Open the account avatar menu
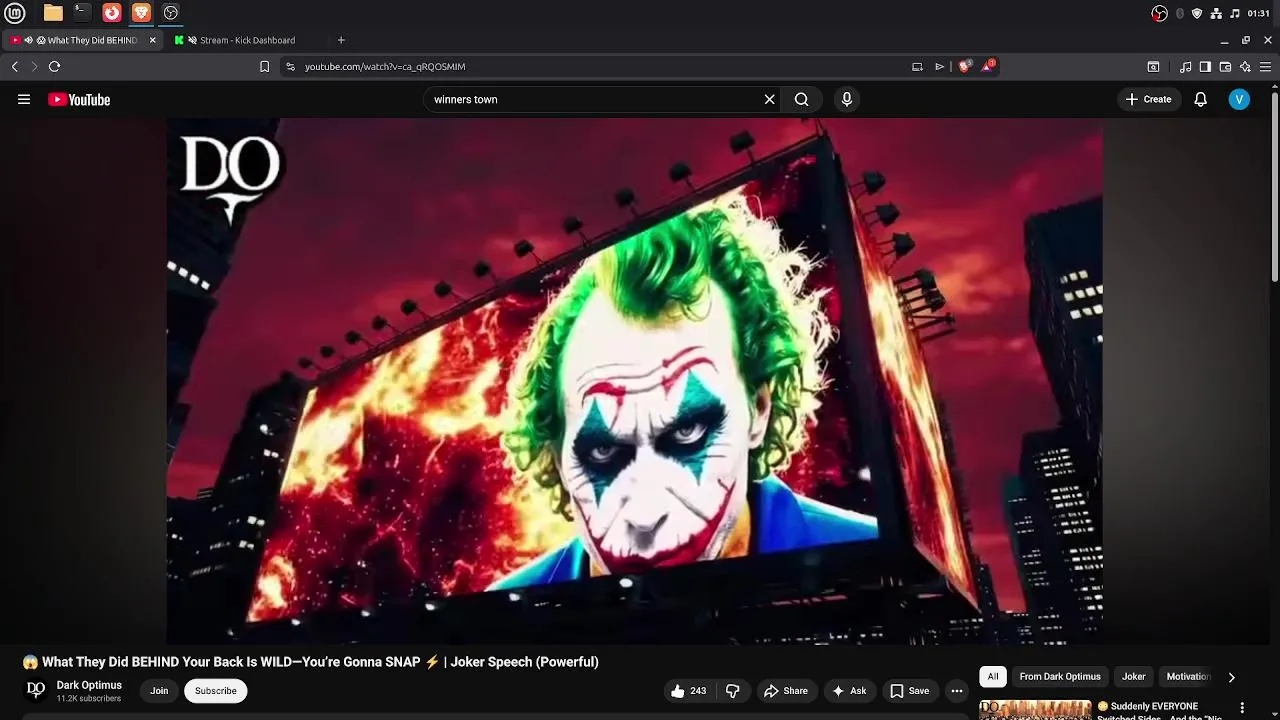 (x=1239, y=99)
